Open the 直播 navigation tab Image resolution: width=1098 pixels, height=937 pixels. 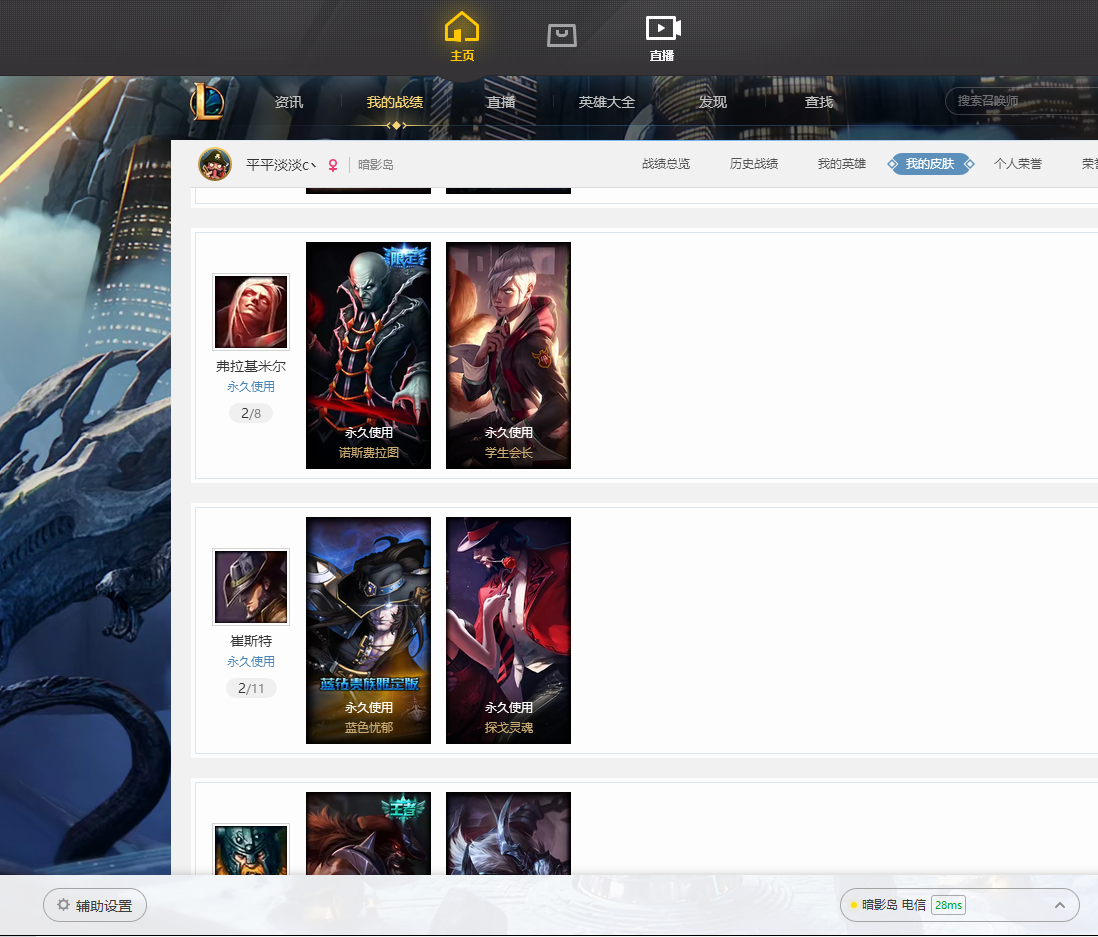pos(501,102)
